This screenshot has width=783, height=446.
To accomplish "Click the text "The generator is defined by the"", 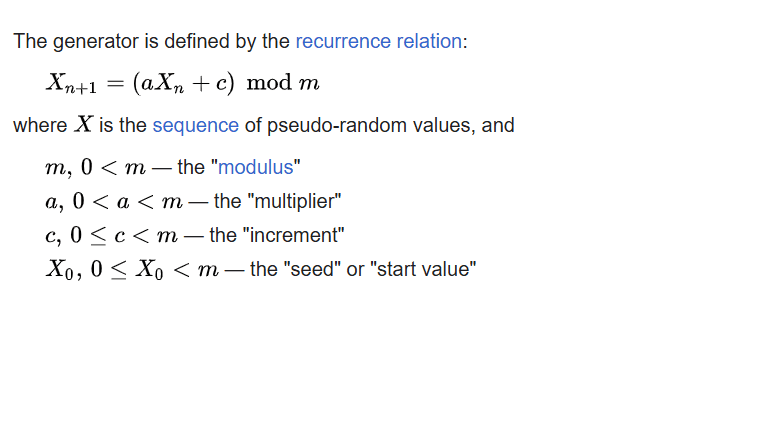I will tap(151, 41).
